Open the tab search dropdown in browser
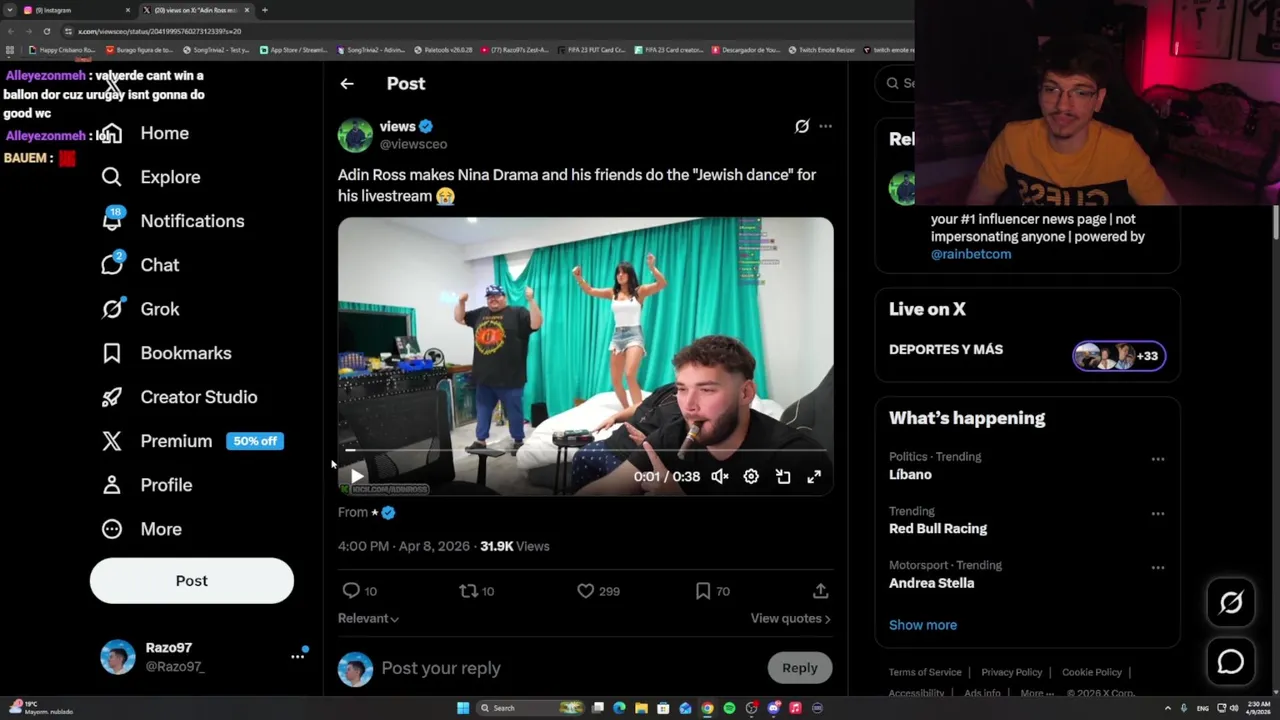Screen dimensions: 1280x720 click(x=10, y=10)
